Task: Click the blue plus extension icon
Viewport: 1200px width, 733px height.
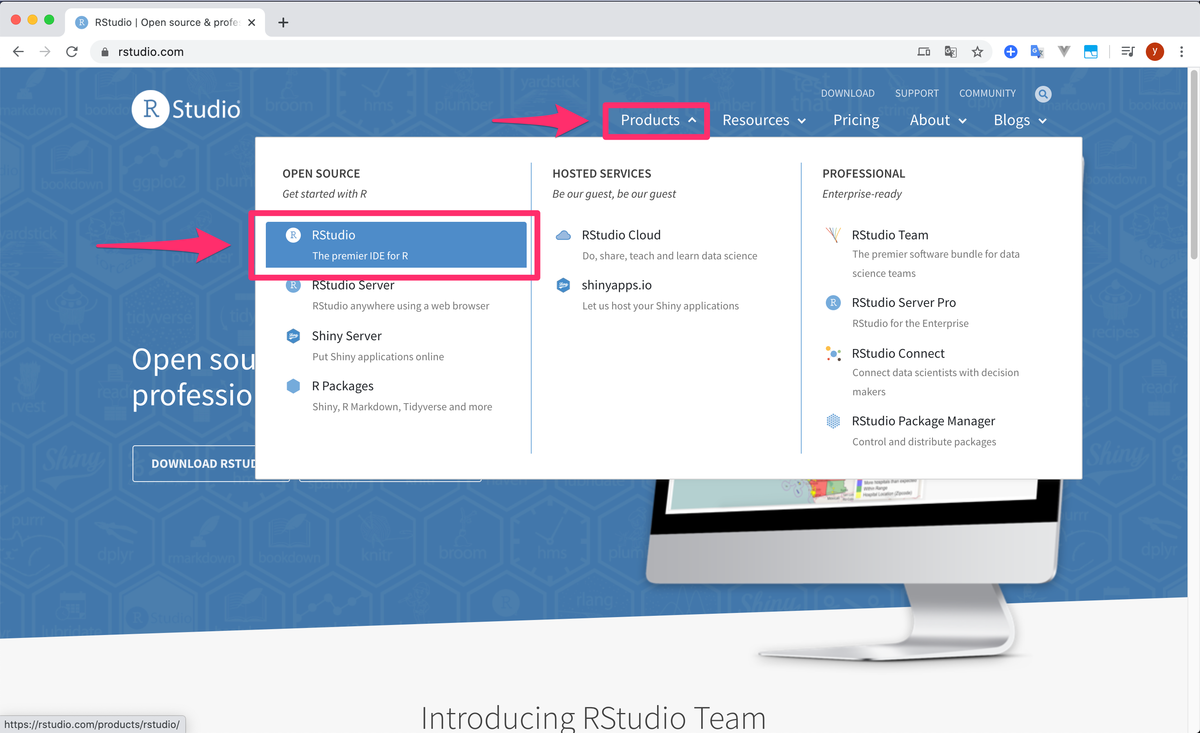Action: [x=1011, y=52]
